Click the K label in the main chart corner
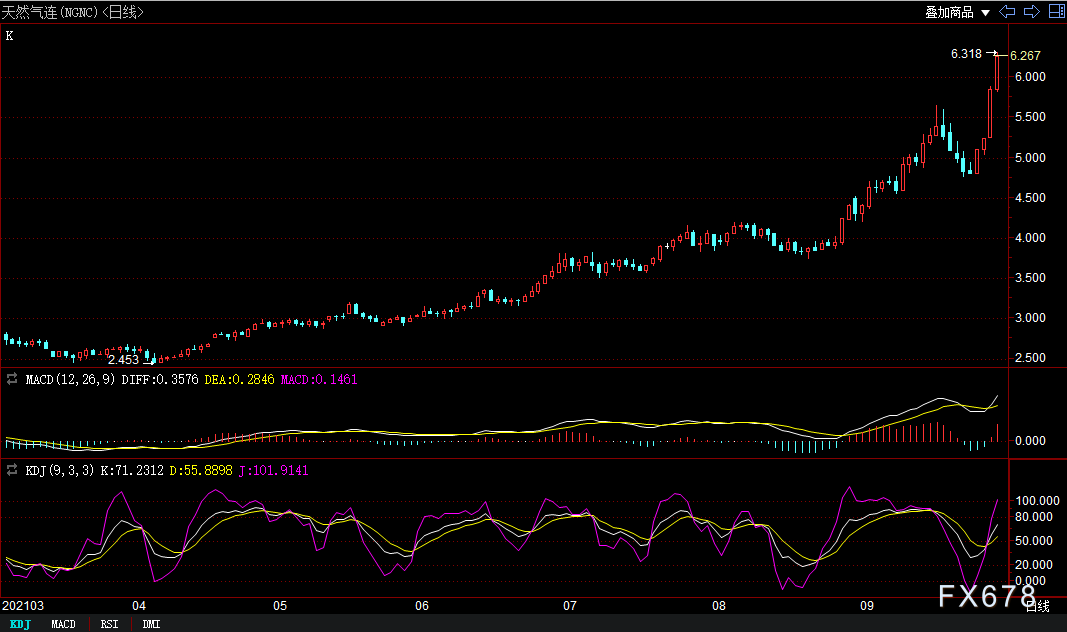 pos(10,35)
